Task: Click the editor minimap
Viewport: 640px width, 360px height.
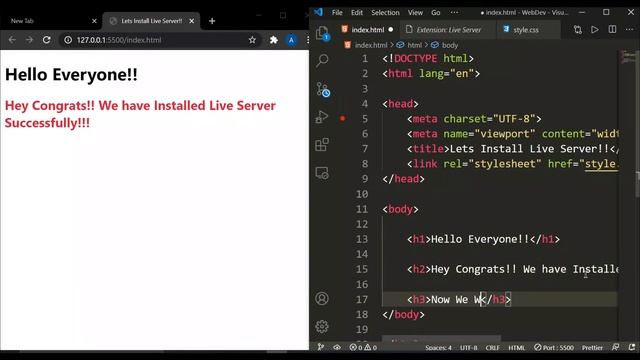Action: click(629, 57)
